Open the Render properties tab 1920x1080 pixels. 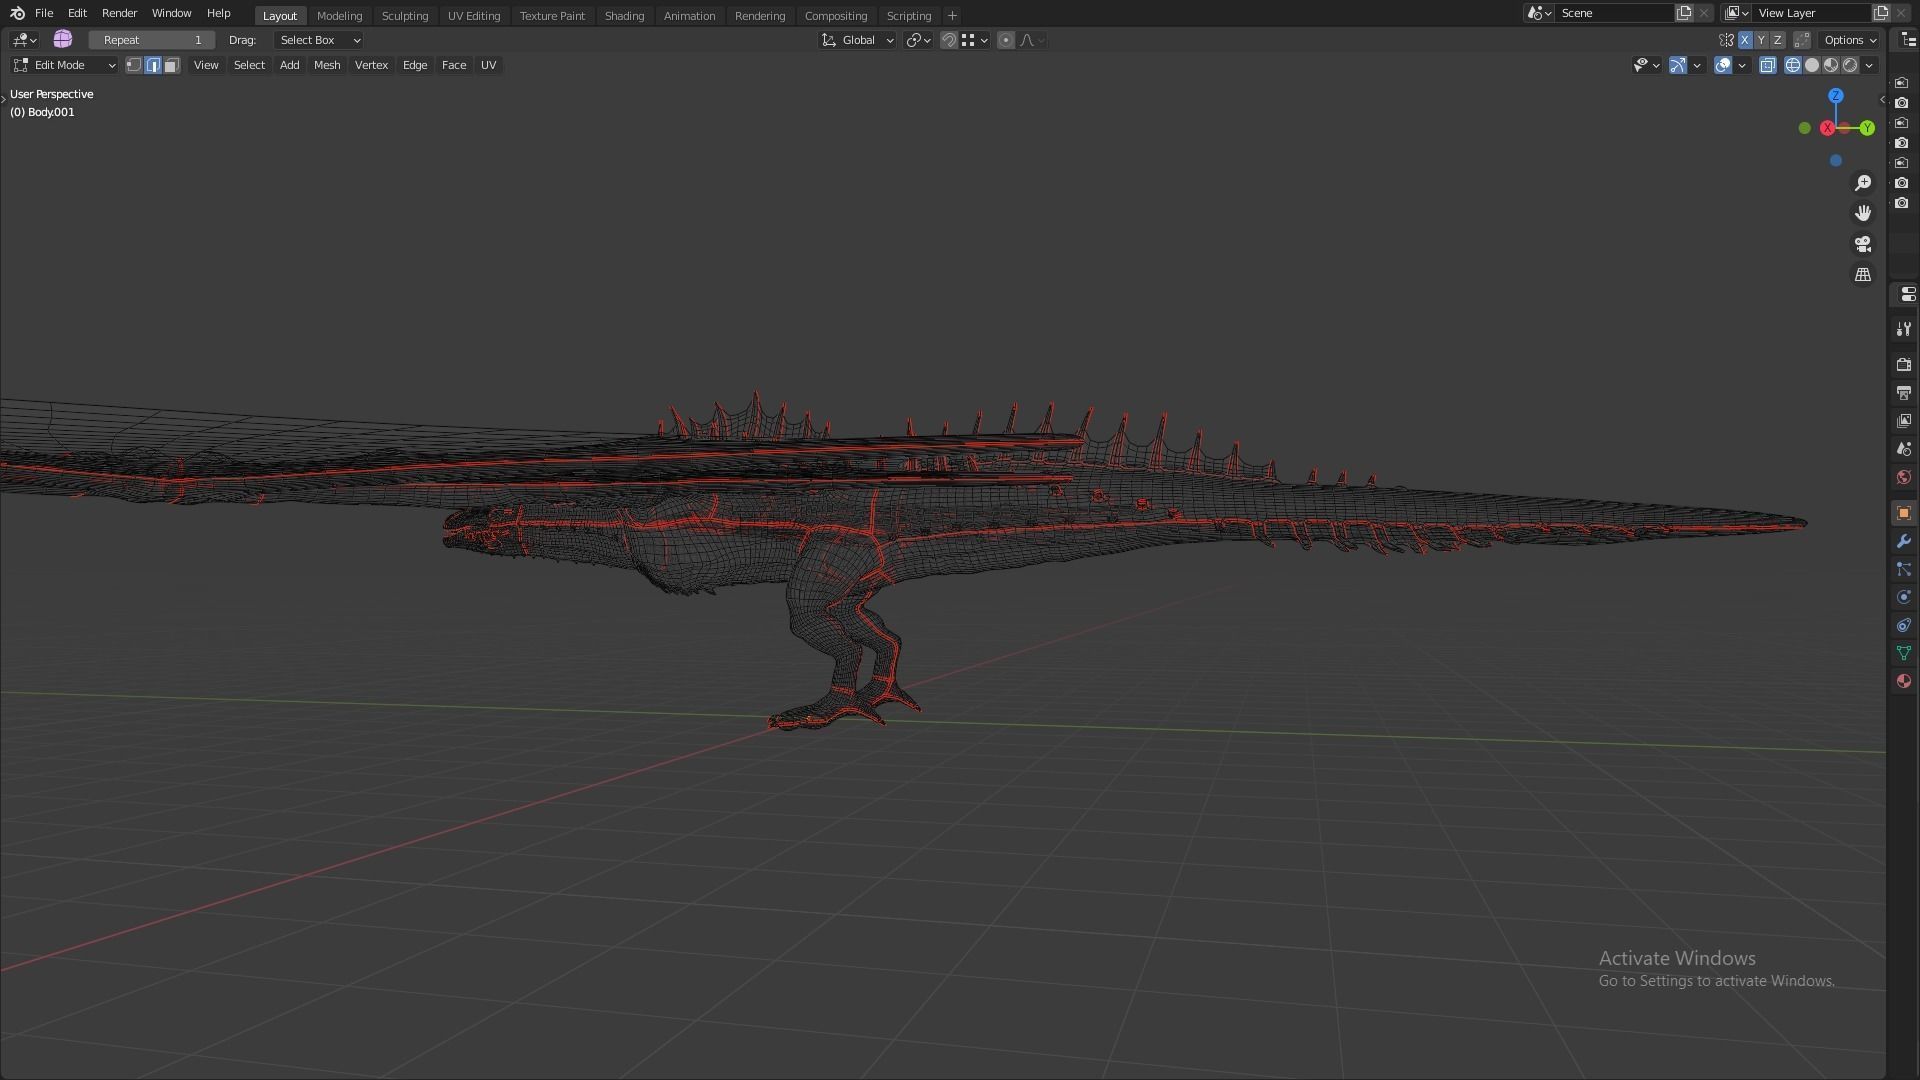tap(1904, 365)
